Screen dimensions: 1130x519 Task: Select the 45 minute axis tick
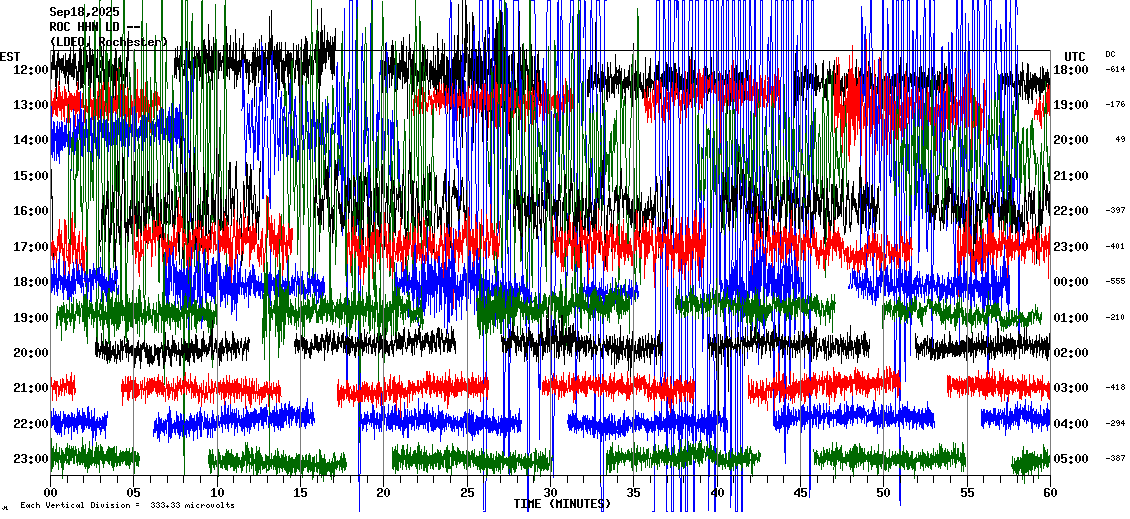pos(800,493)
